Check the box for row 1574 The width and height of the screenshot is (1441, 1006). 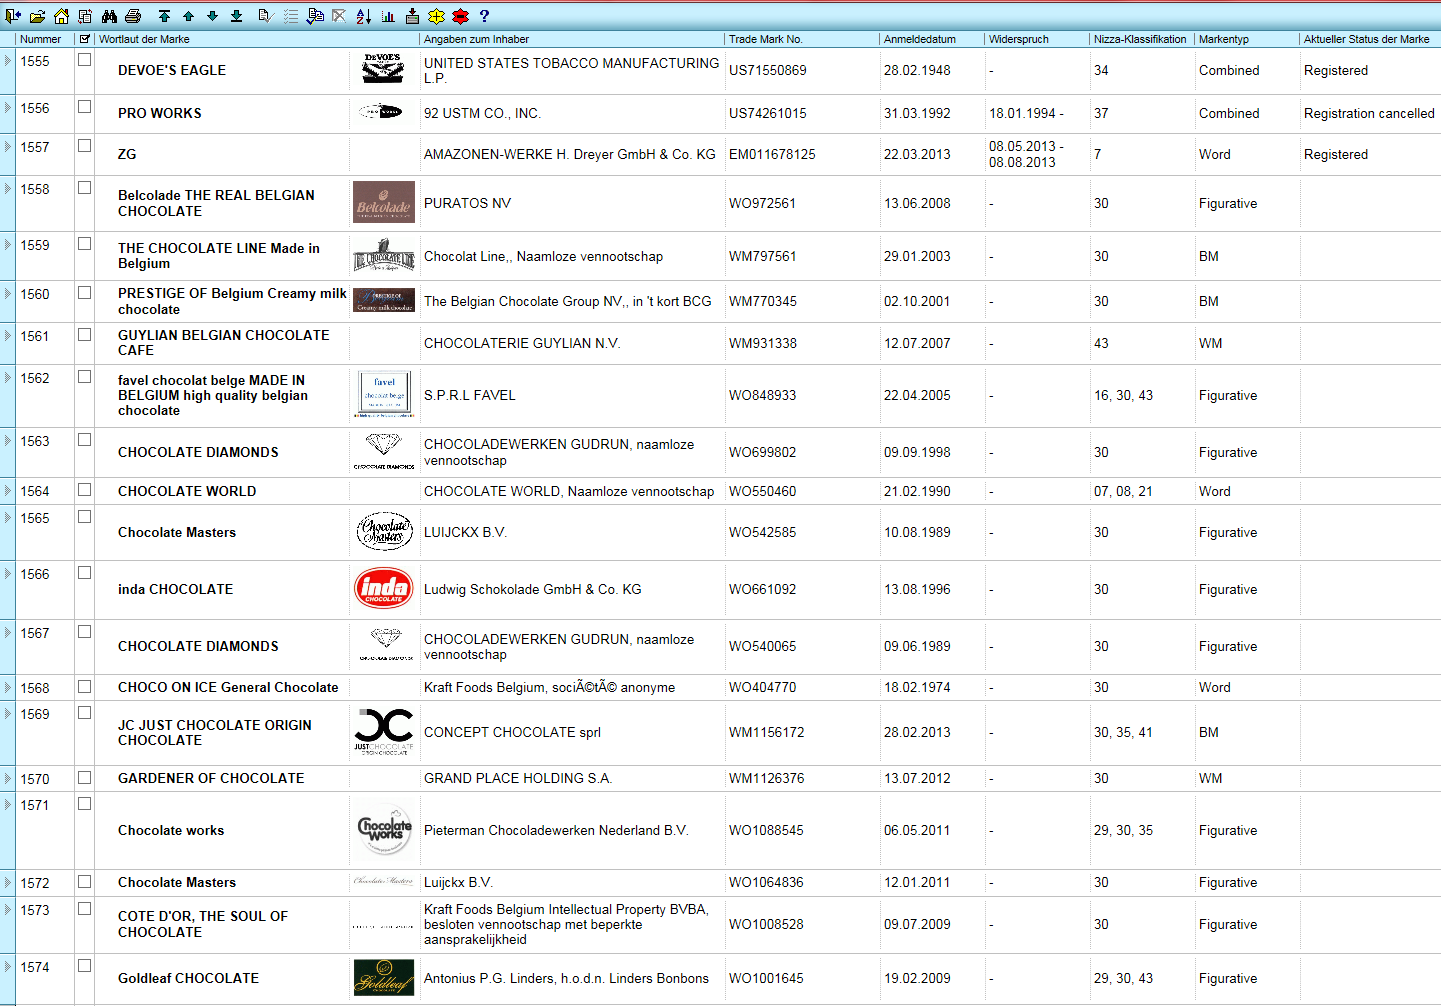[85, 966]
